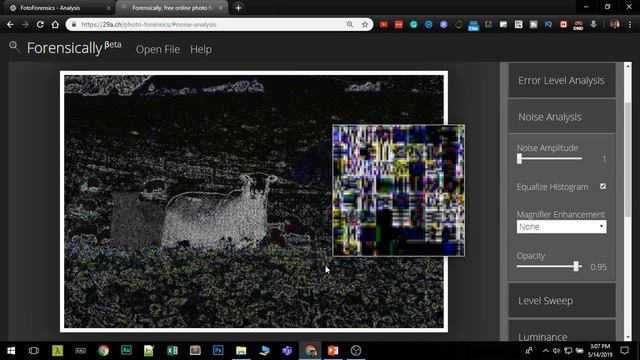This screenshot has height=360, width=640.
Task: Click the purple hexagon extension icon
Action: (x=444, y=24)
